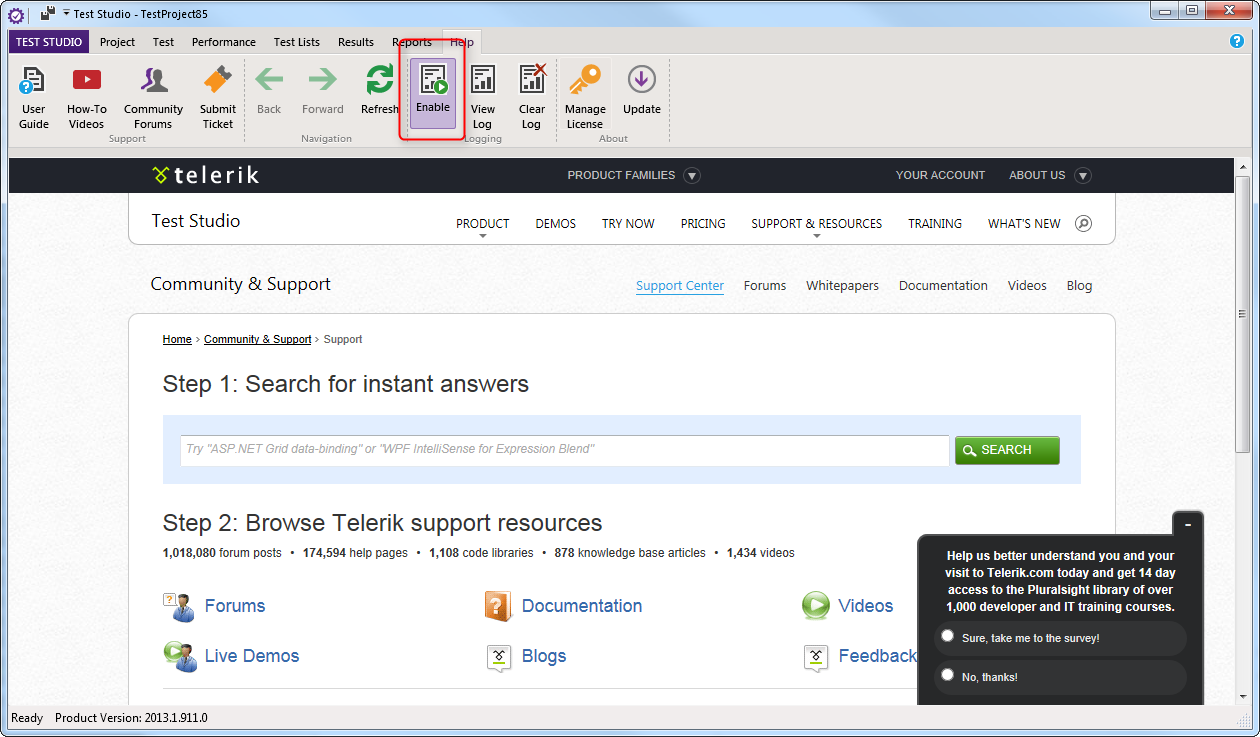
Task: Open How-To Videos
Action: click(87, 97)
